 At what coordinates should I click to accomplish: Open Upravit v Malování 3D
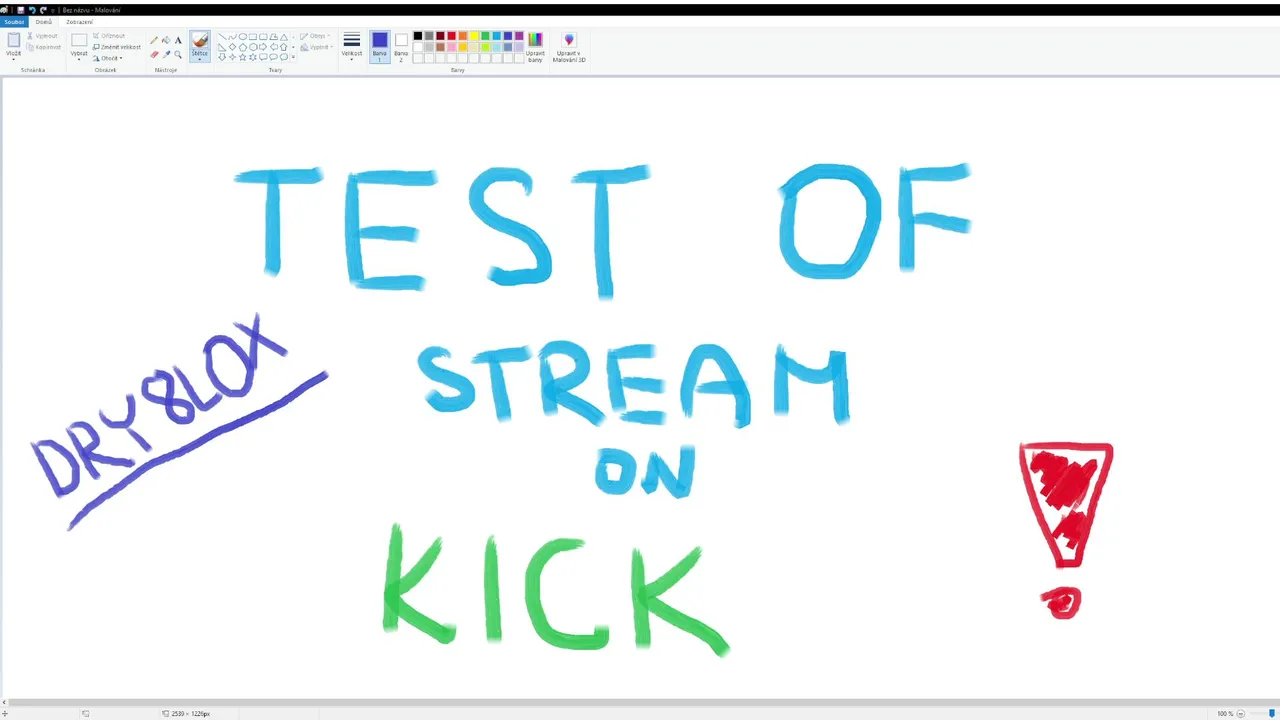coord(569,47)
